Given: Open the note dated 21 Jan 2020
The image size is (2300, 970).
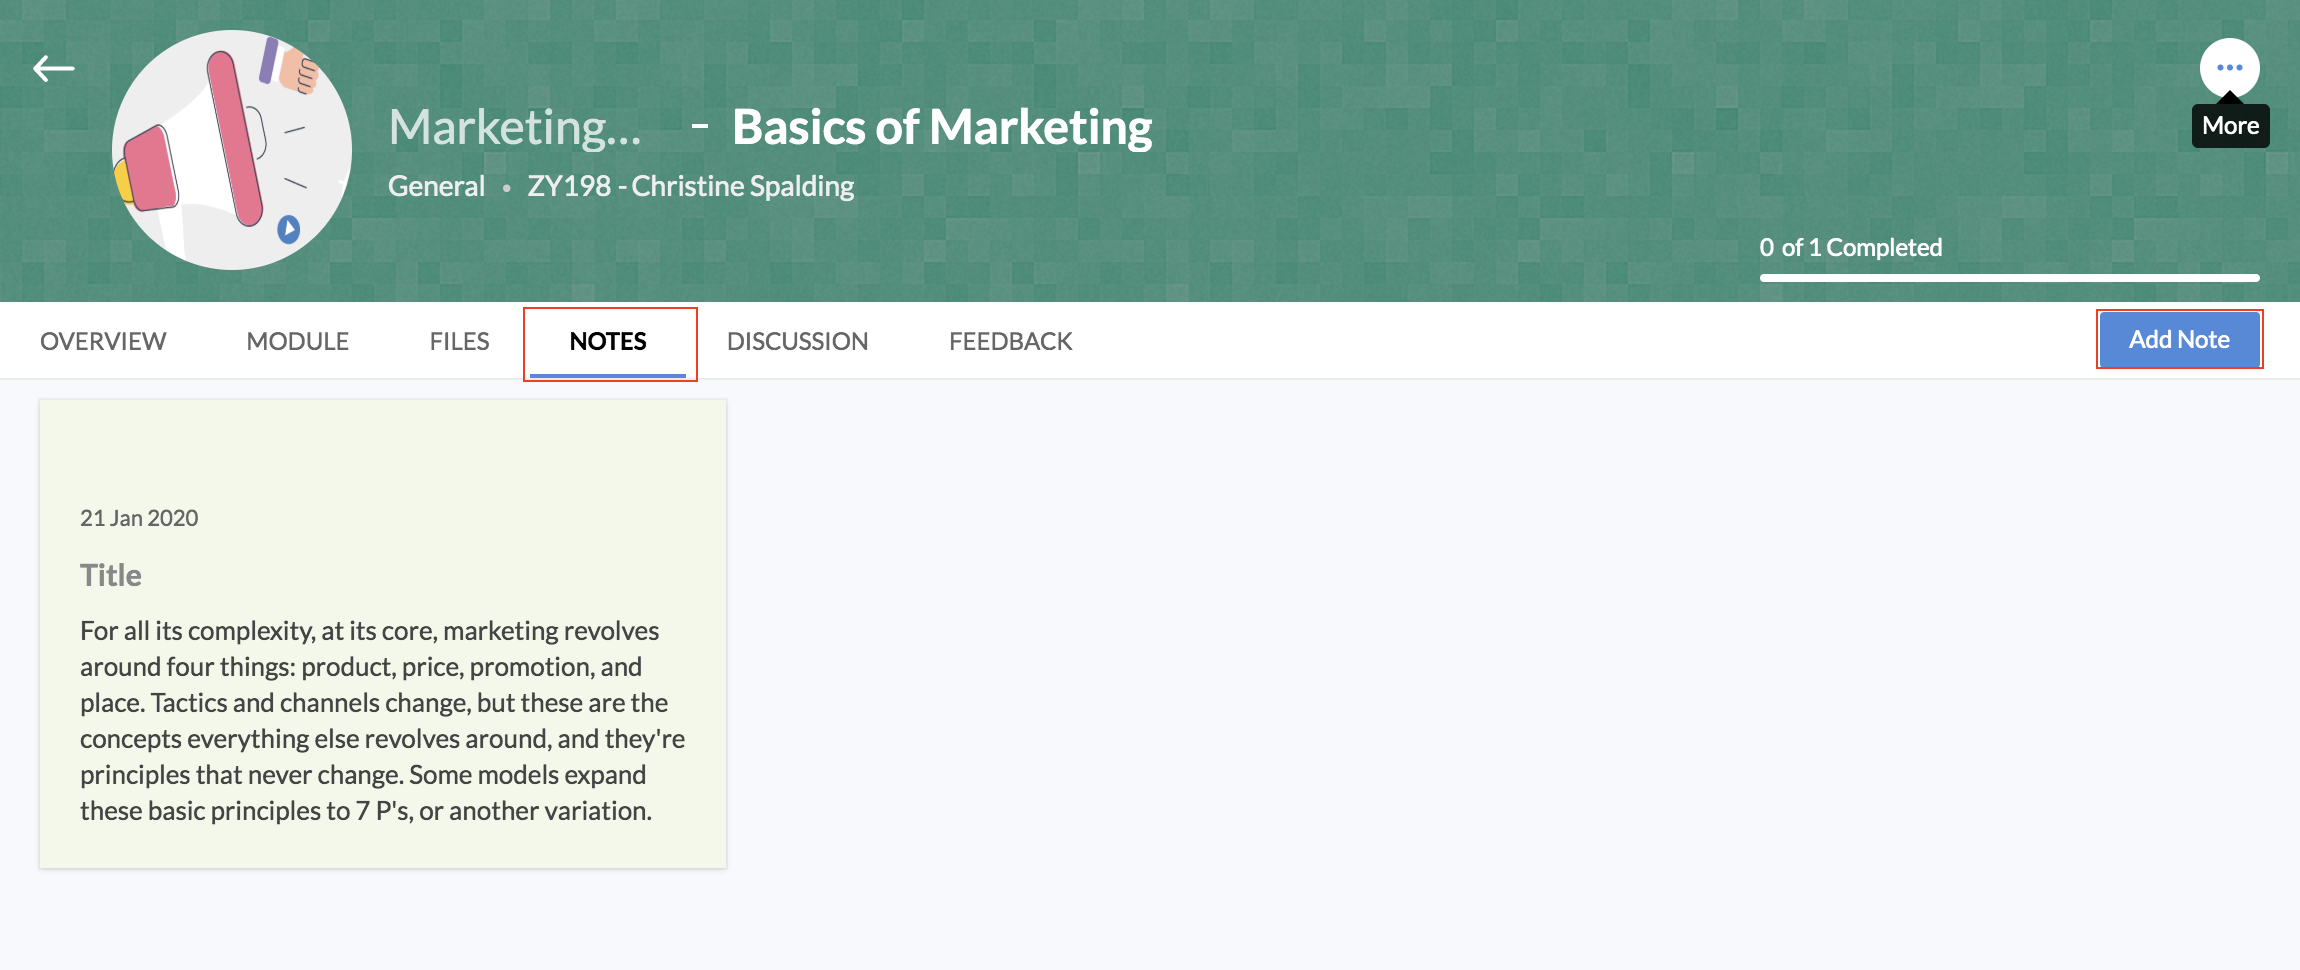Looking at the screenshot, I should pos(139,518).
